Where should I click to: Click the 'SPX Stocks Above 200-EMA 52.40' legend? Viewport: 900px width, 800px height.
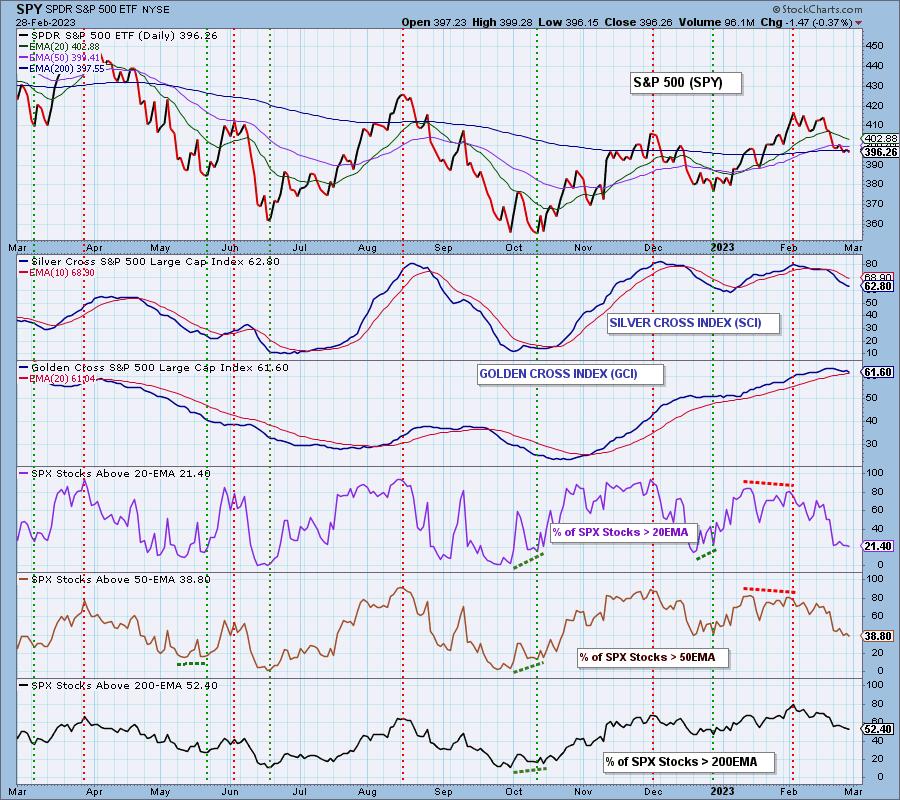(x=118, y=686)
